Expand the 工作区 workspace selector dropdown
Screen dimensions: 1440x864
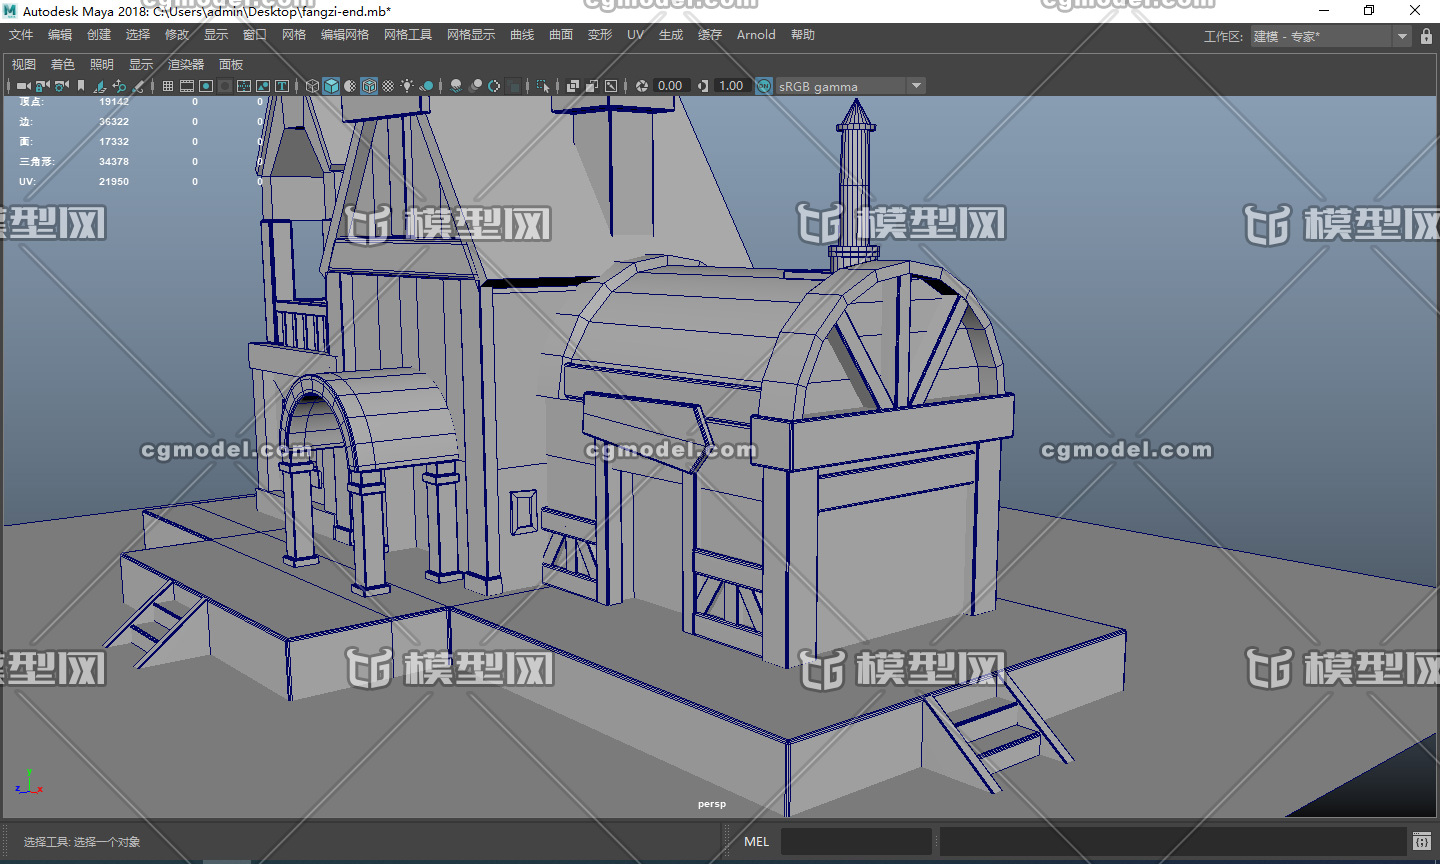pos(1402,36)
